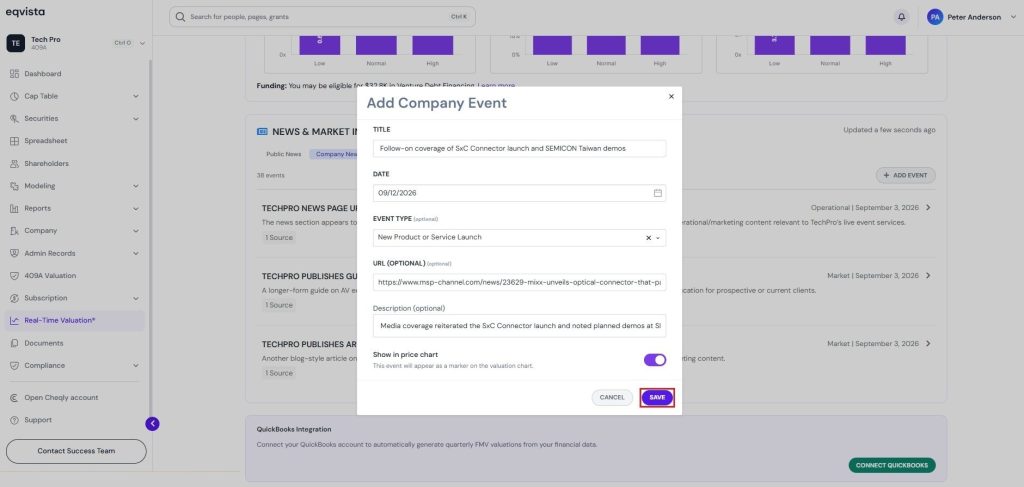
Task: Expand the Cap Table menu chevron
Action: coord(136,96)
